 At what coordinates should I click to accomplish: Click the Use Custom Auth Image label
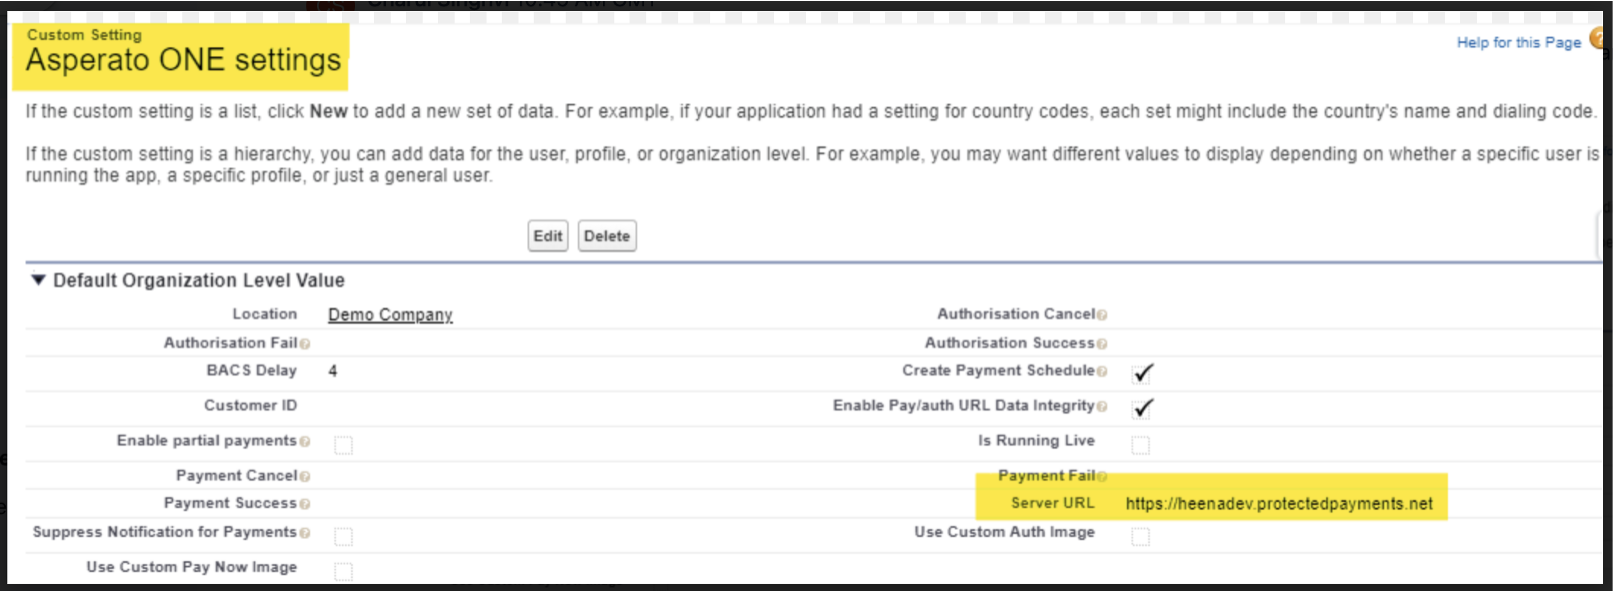(1004, 532)
